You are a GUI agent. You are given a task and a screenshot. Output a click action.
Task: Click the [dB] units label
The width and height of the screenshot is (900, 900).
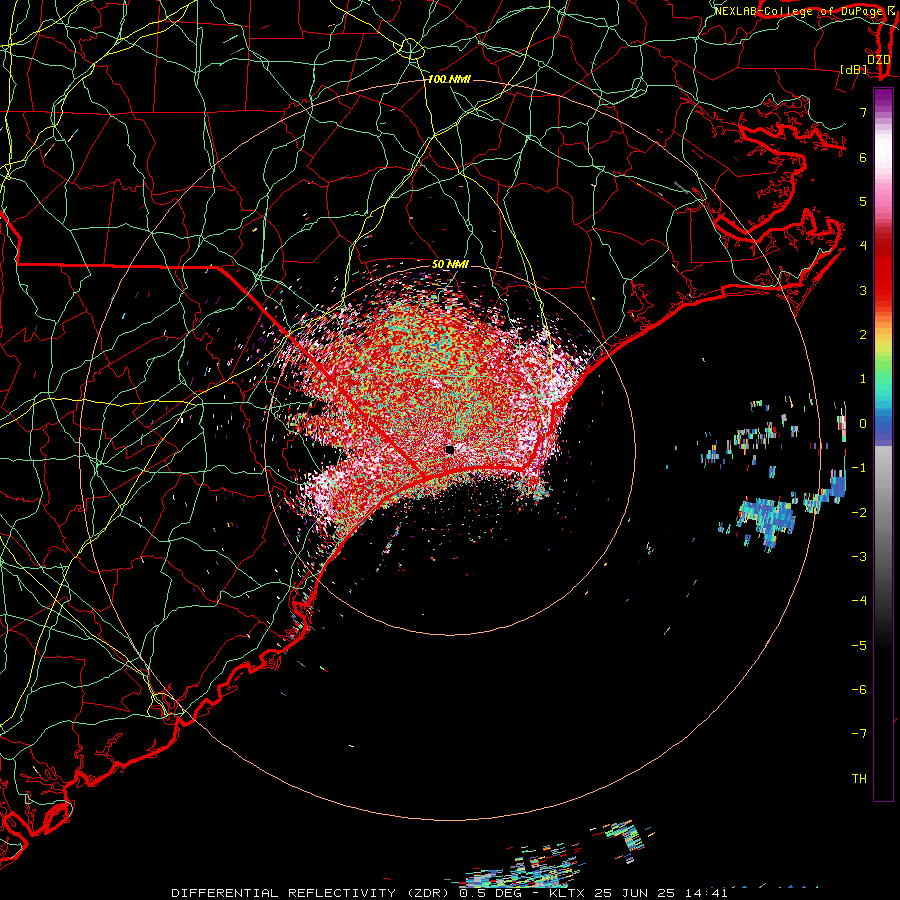854,69
